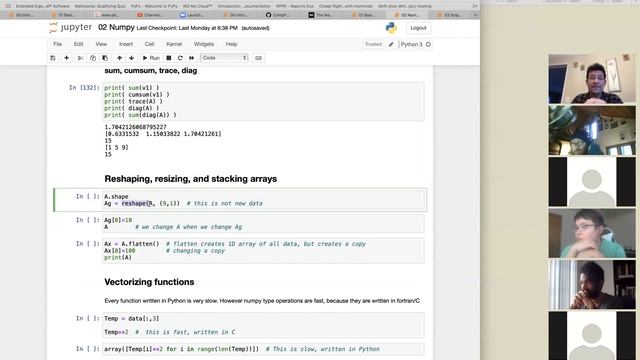The width and height of the screenshot is (640, 360).
Task: Select the first blank avatar participant tile
Action: [x=592, y=182]
